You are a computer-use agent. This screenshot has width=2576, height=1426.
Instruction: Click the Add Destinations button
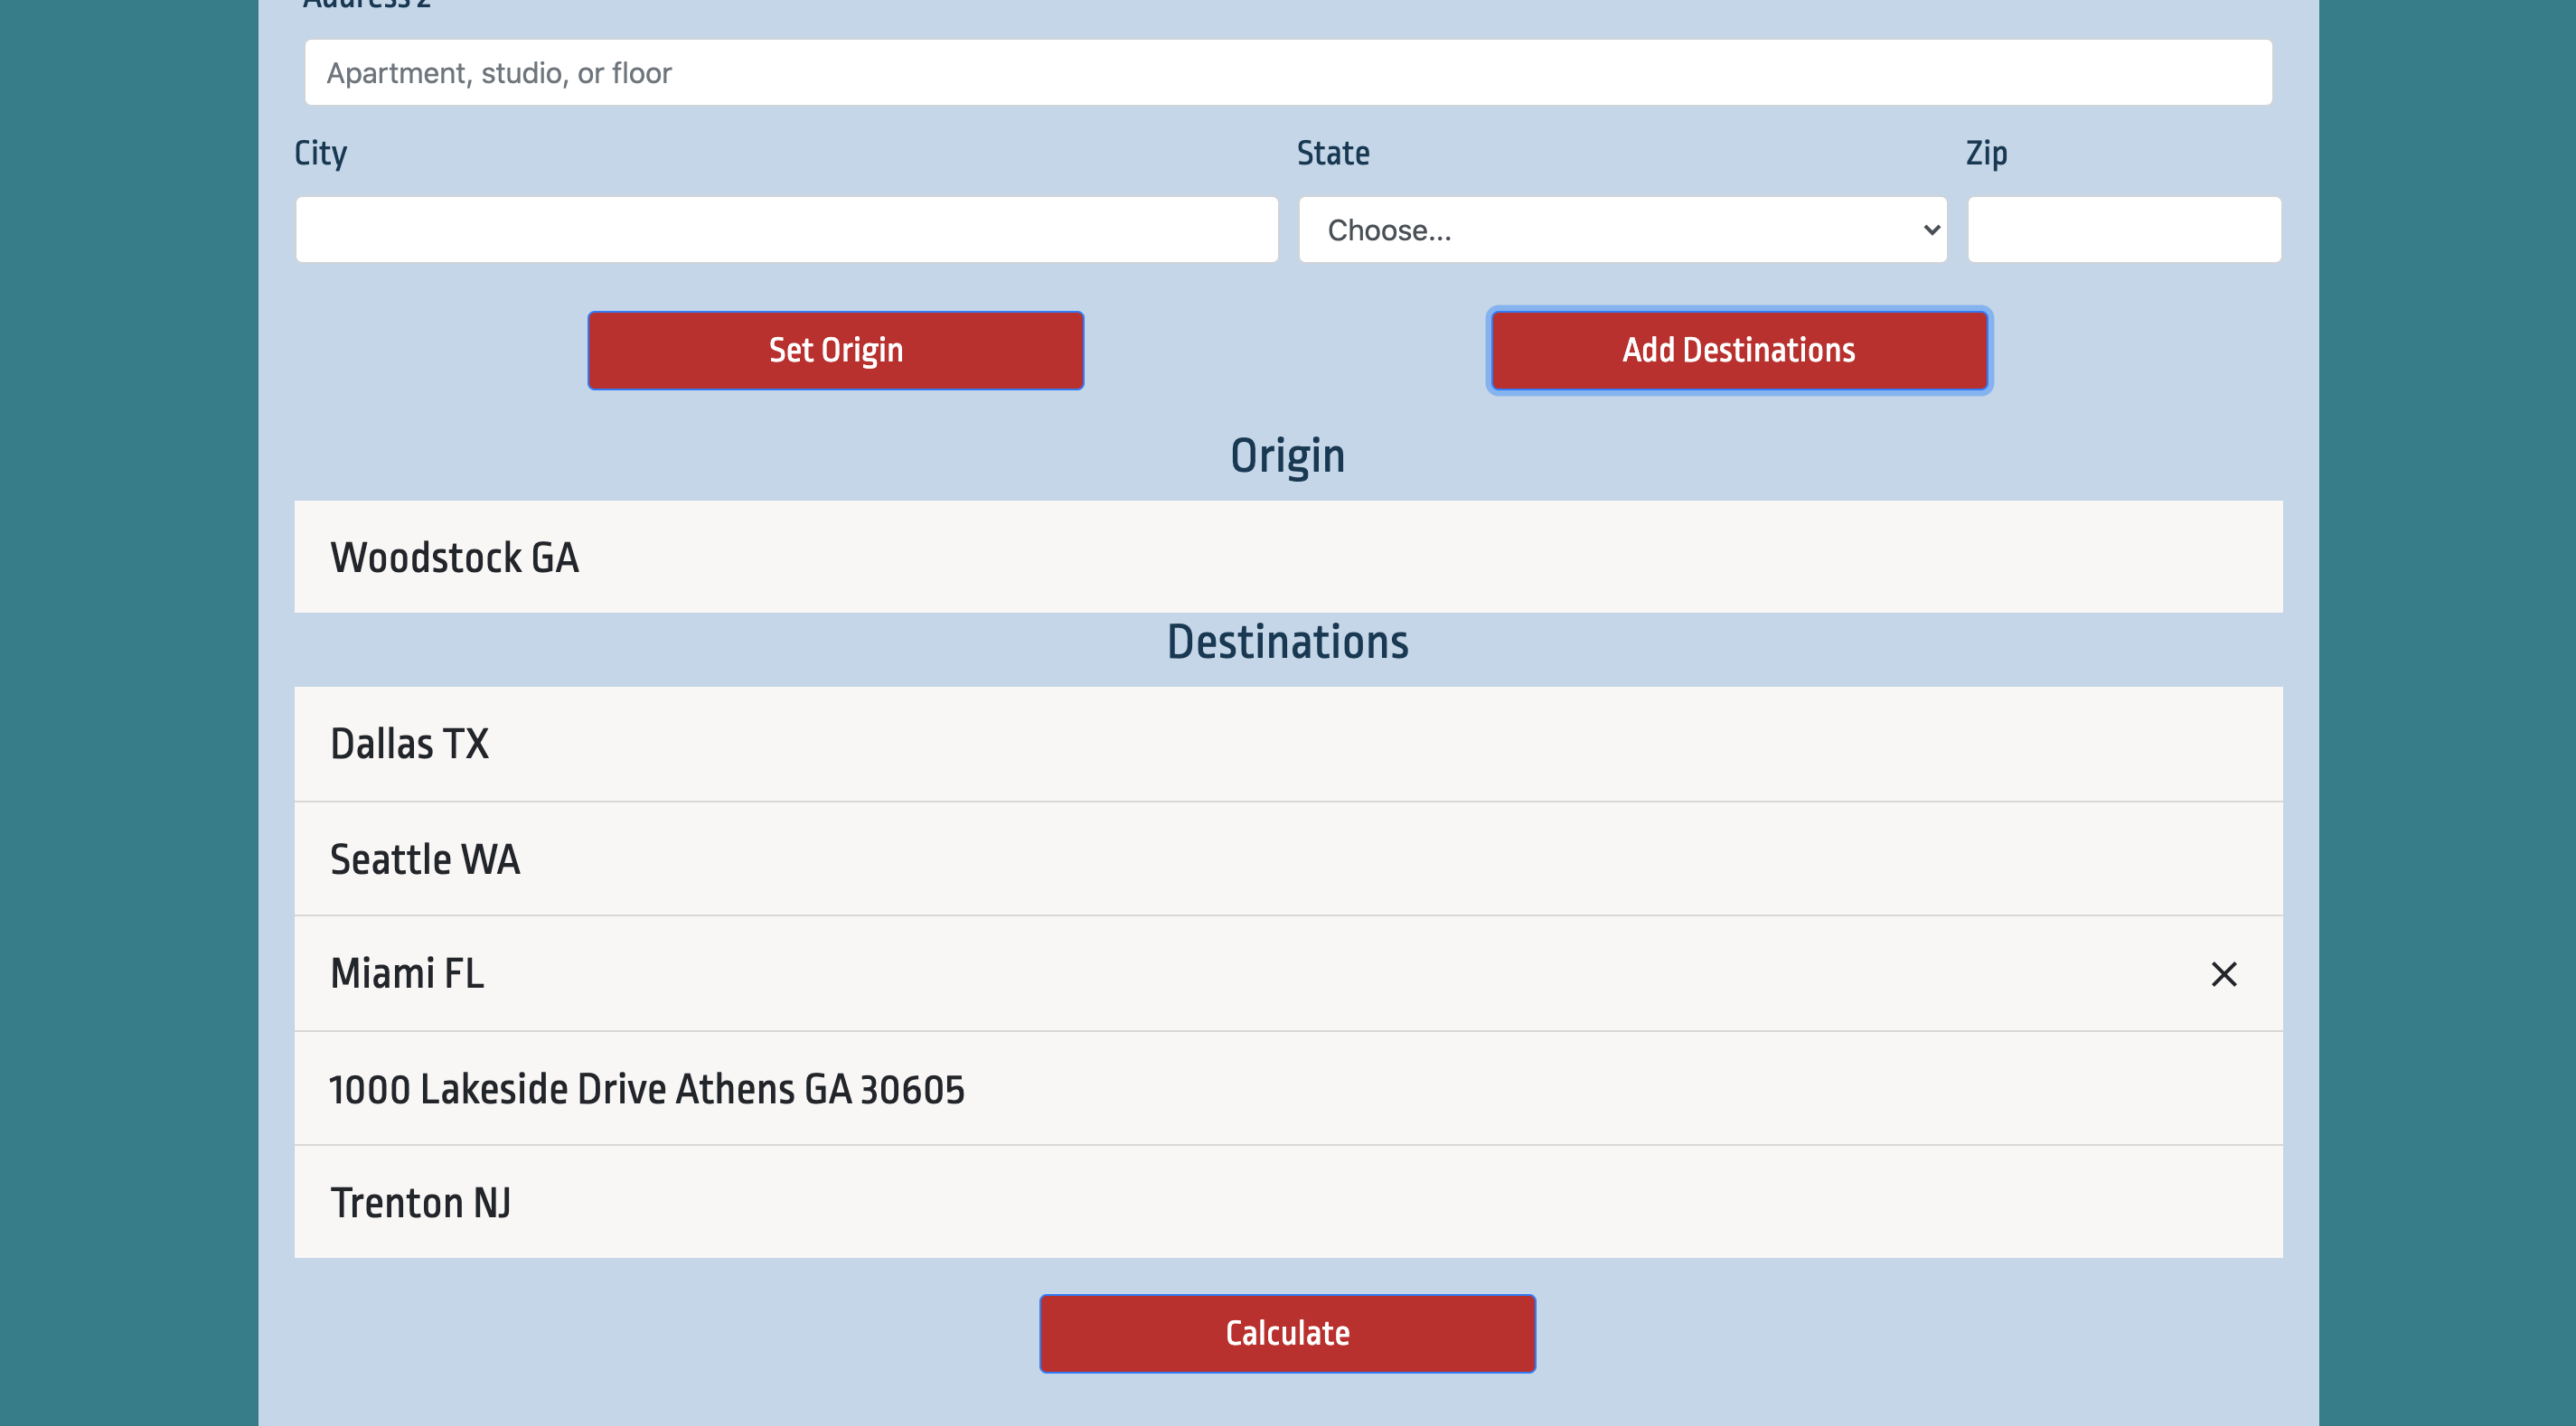(x=1739, y=351)
